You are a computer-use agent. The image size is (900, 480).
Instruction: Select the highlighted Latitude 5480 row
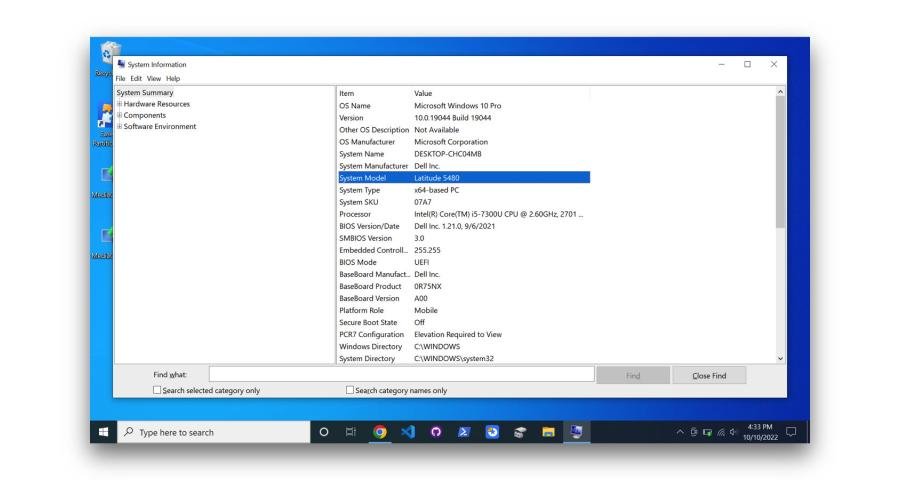click(464, 178)
